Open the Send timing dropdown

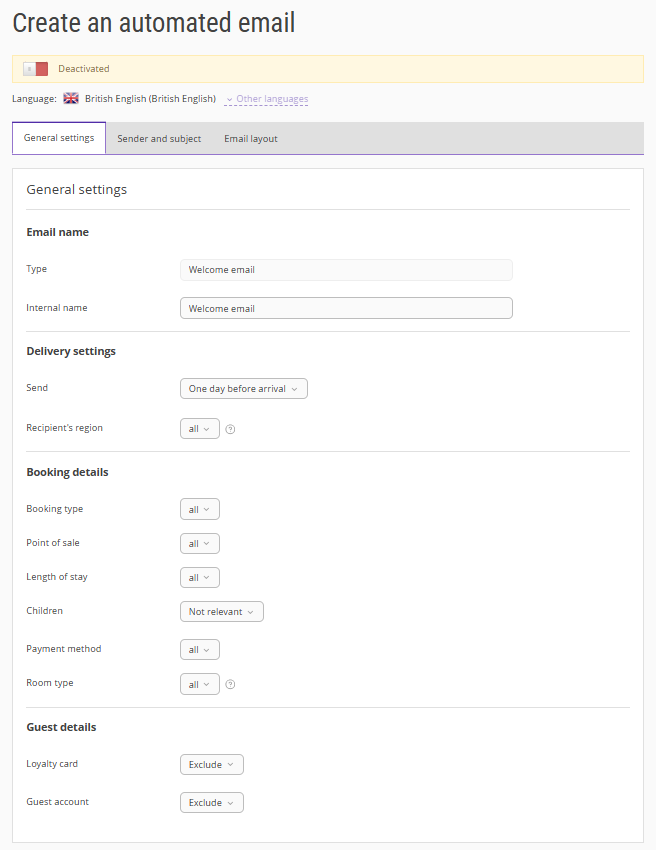pos(244,389)
